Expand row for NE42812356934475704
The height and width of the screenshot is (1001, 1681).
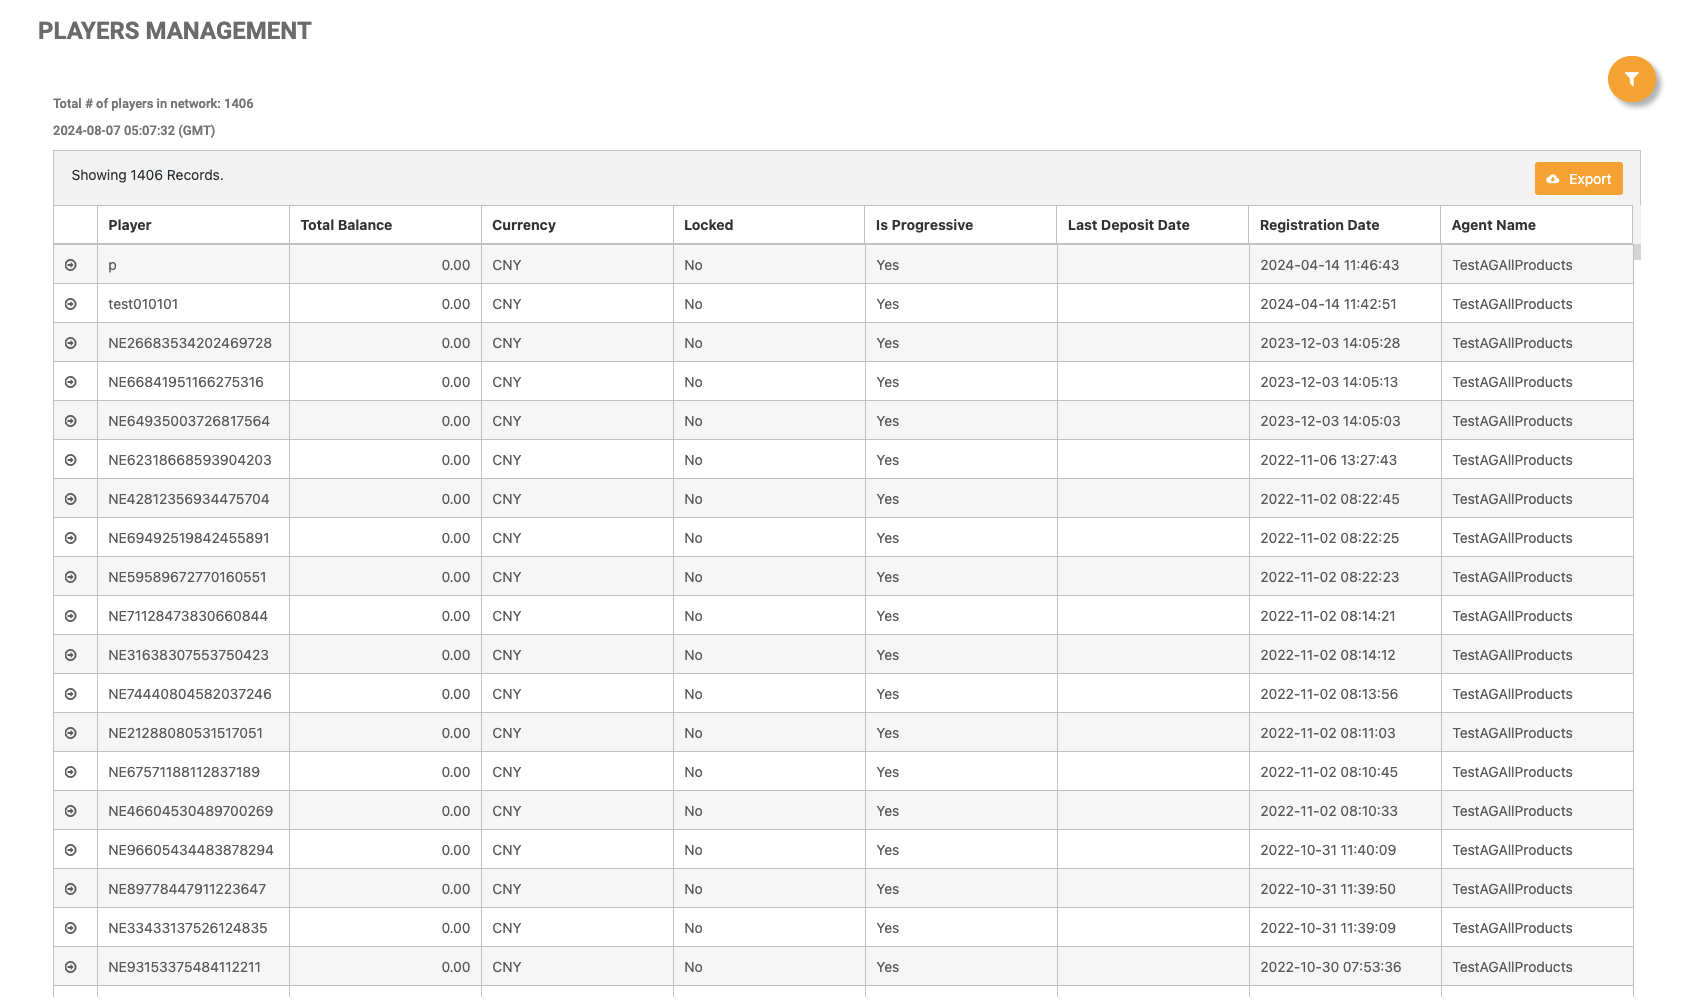[71, 499]
